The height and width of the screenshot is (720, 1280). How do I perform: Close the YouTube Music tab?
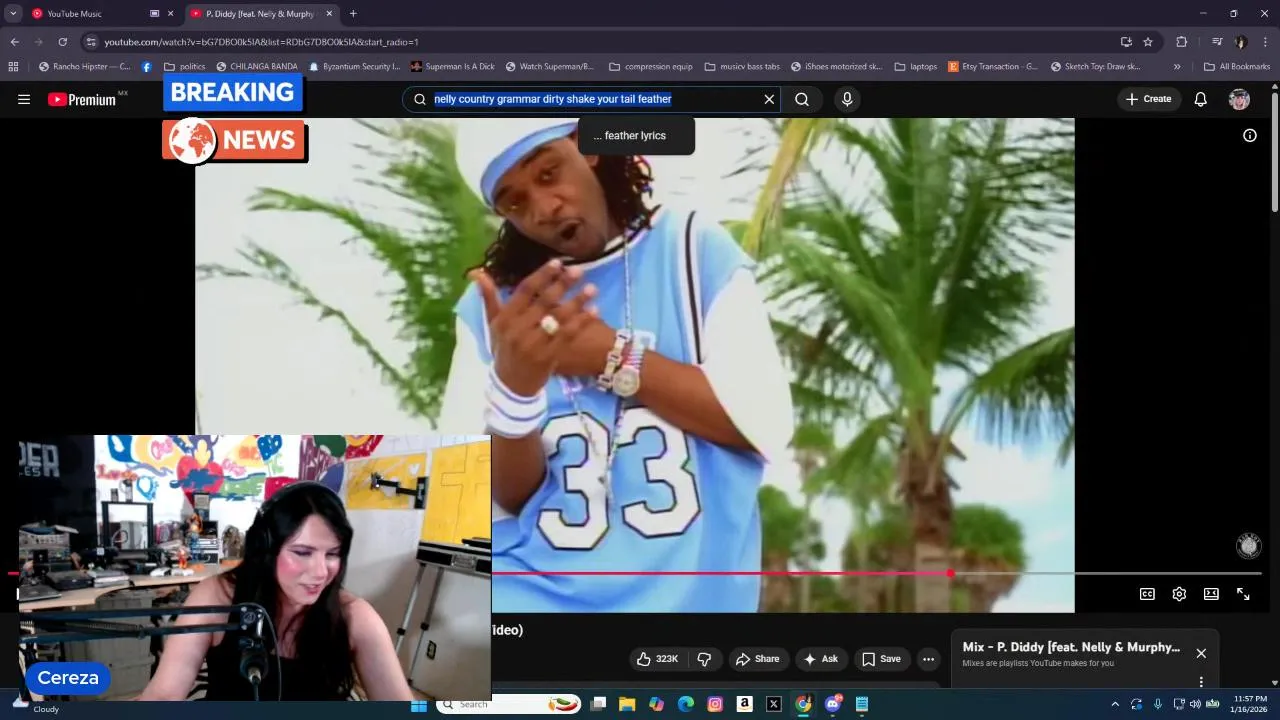[170, 14]
